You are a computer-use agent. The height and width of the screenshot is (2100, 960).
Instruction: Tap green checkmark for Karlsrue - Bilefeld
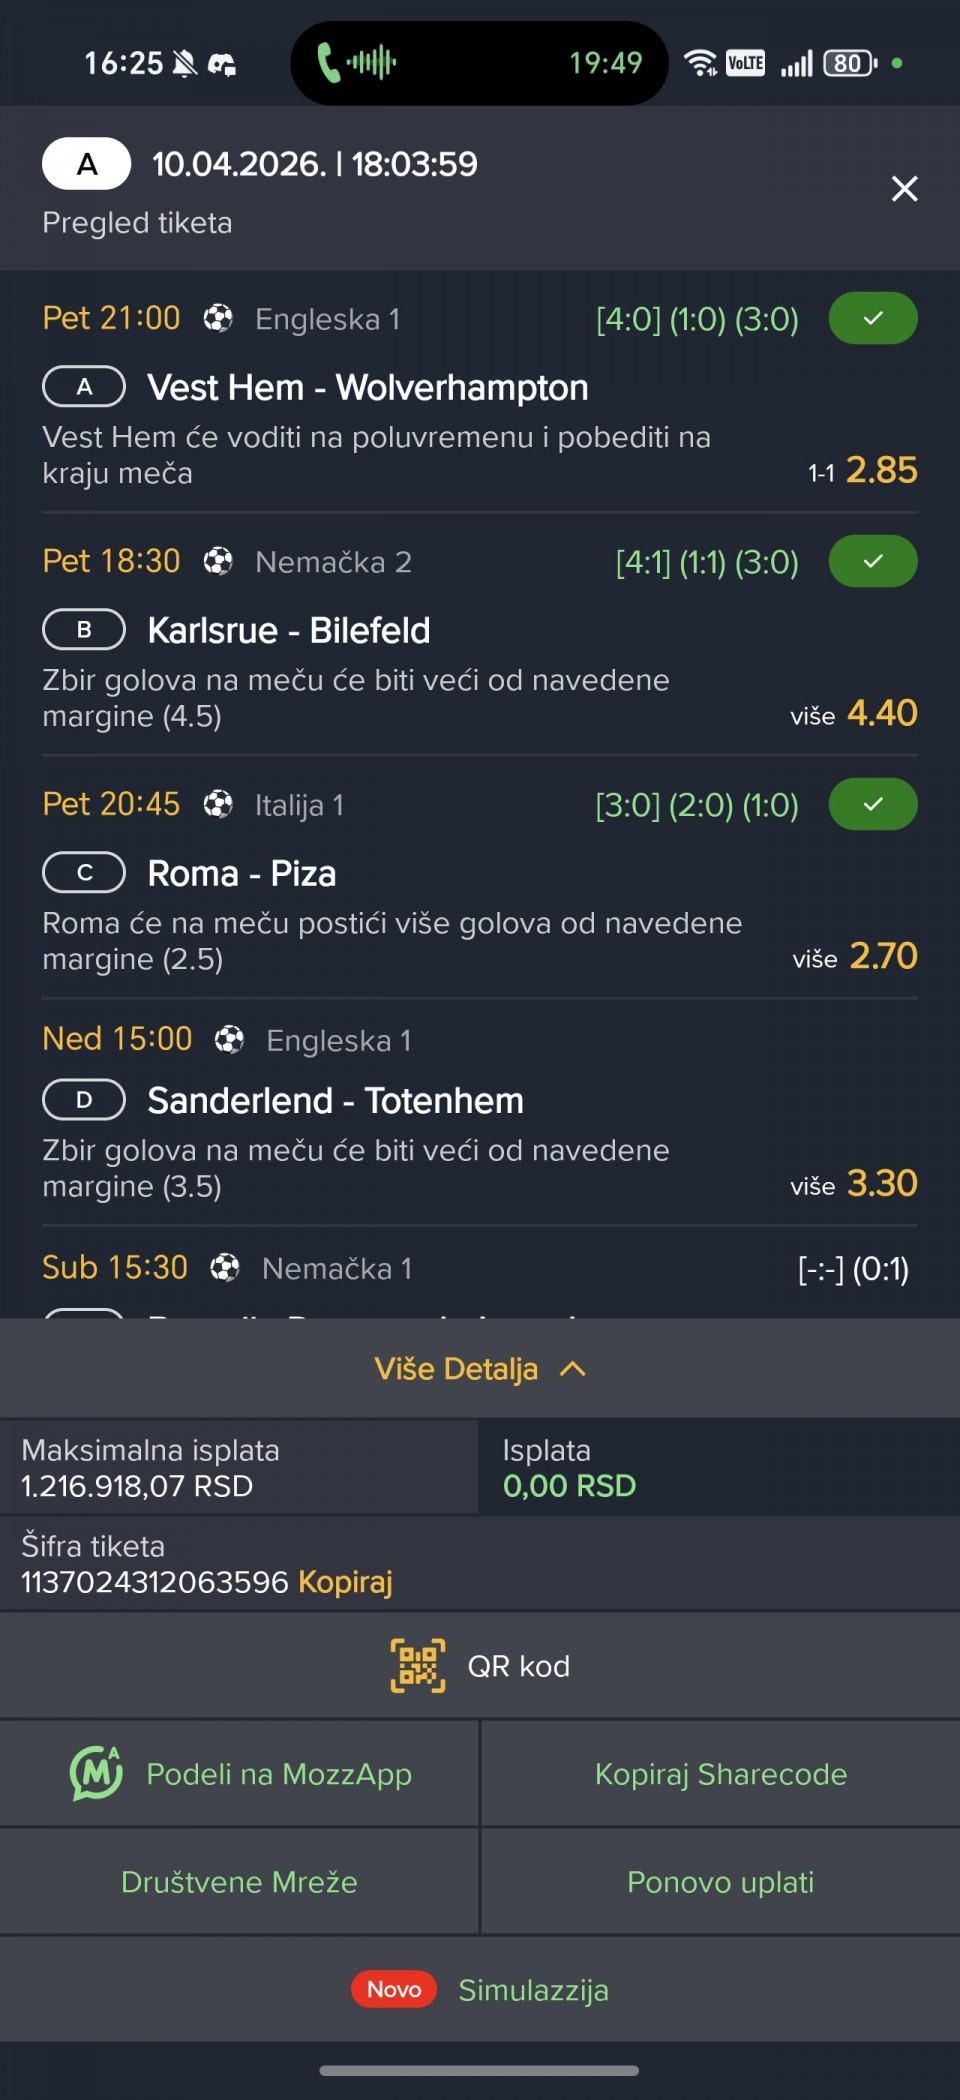872,561
